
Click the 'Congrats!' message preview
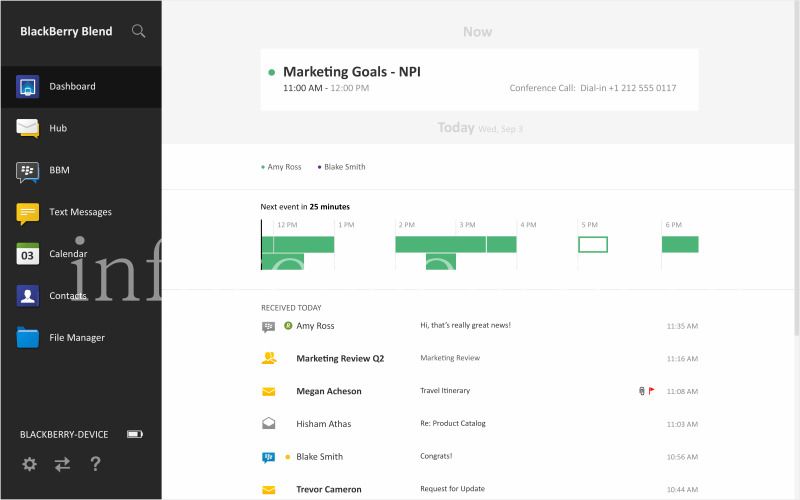436,456
